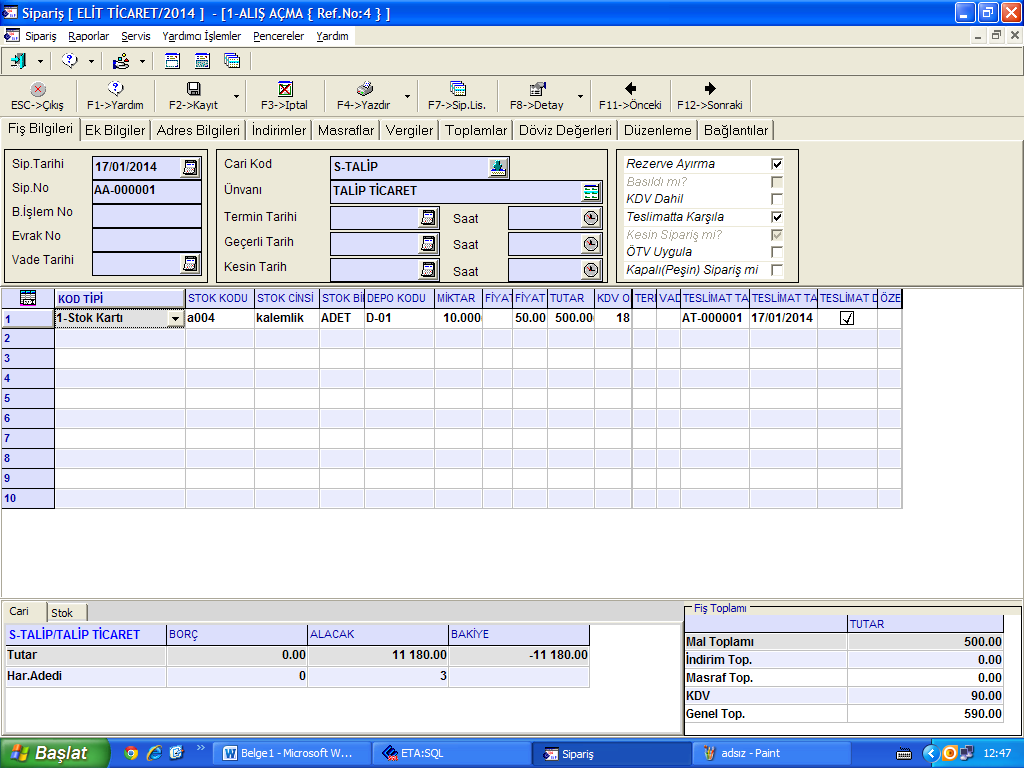Click the Başlat start button

coord(54,753)
